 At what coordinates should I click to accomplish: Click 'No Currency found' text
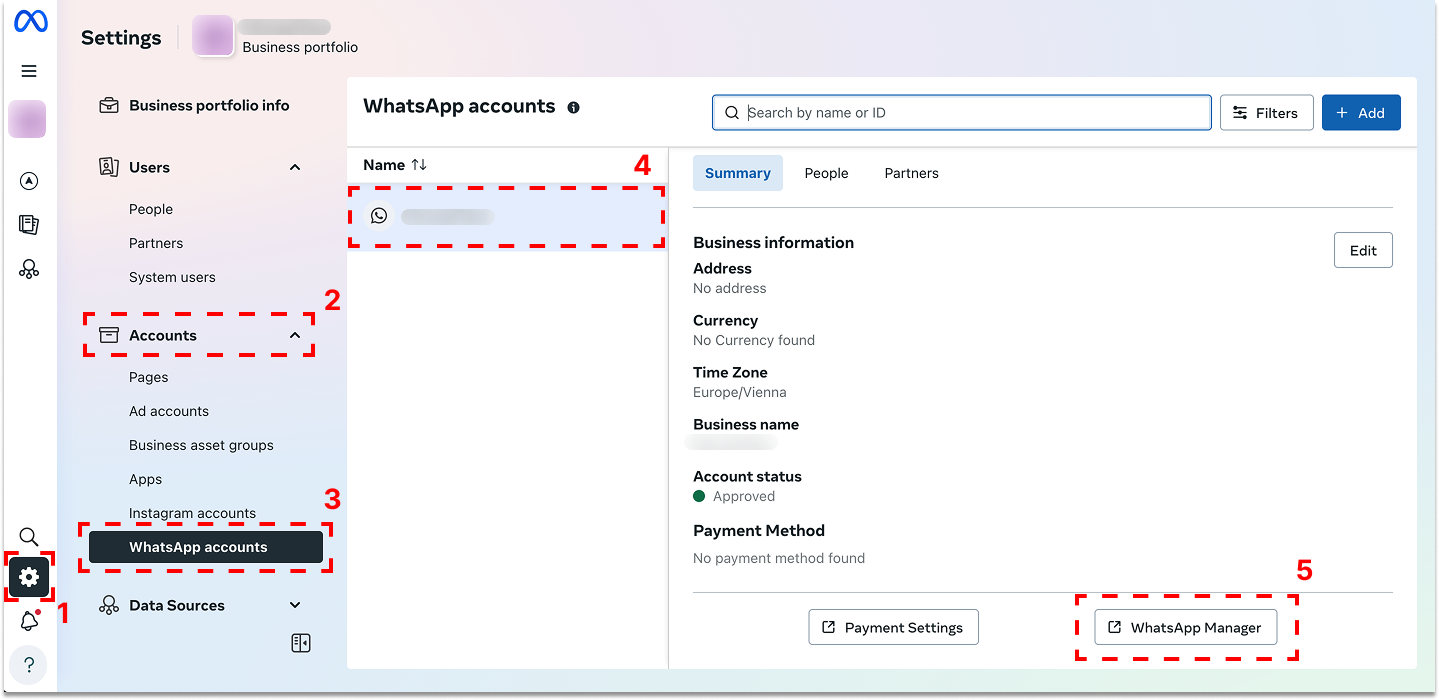click(x=754, y=340)
